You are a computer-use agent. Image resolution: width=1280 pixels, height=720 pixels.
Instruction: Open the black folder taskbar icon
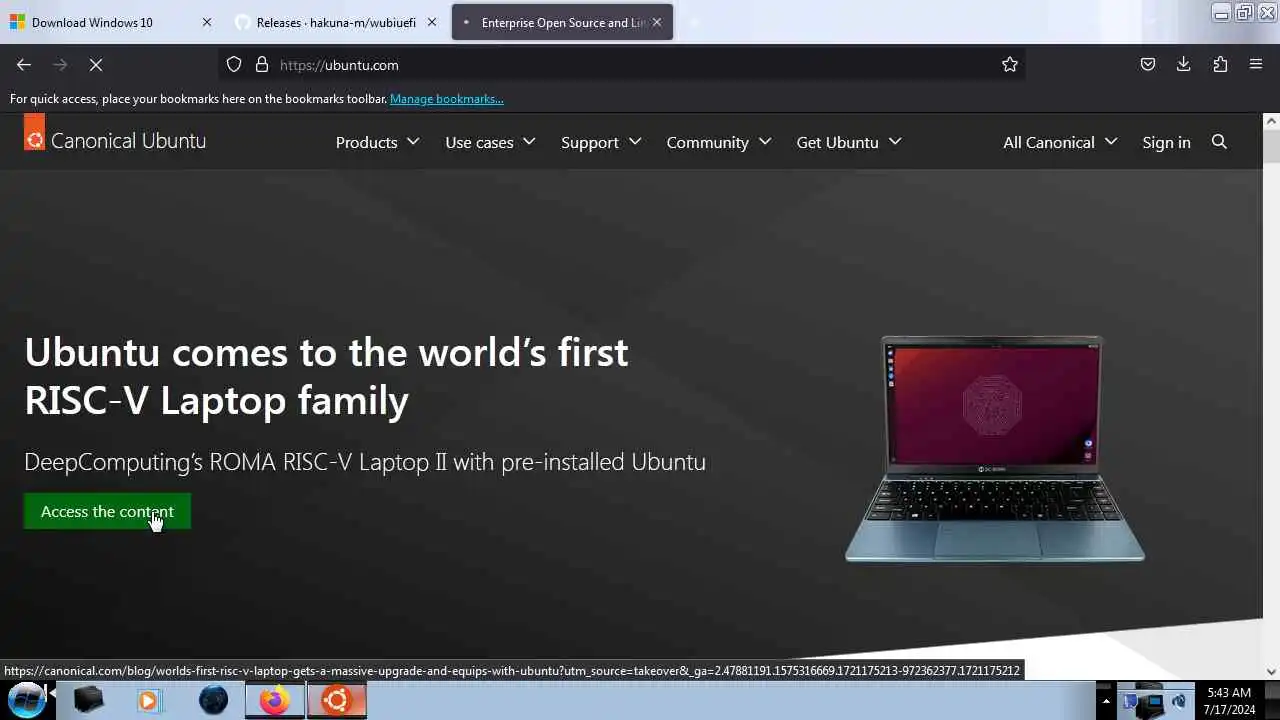tap(88, 700)
